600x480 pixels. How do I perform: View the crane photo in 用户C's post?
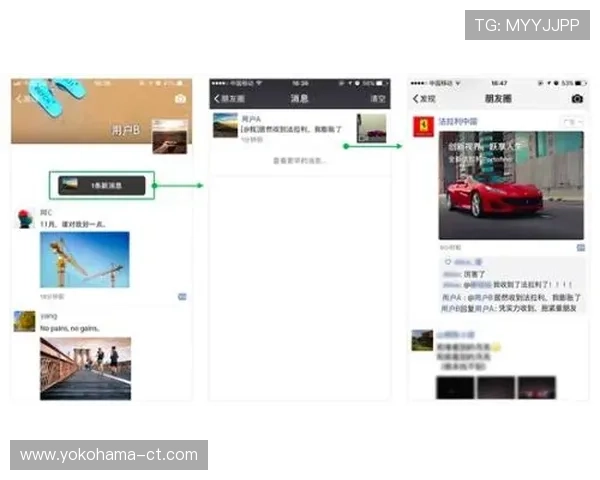tap(85, 260)
